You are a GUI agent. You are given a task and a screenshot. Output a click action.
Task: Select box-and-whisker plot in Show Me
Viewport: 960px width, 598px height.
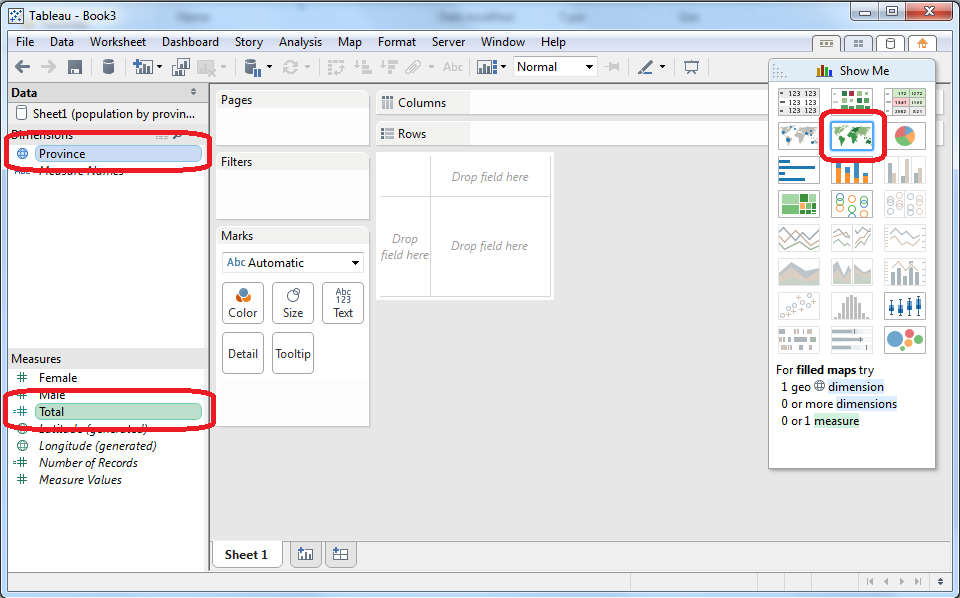[905, 305]
